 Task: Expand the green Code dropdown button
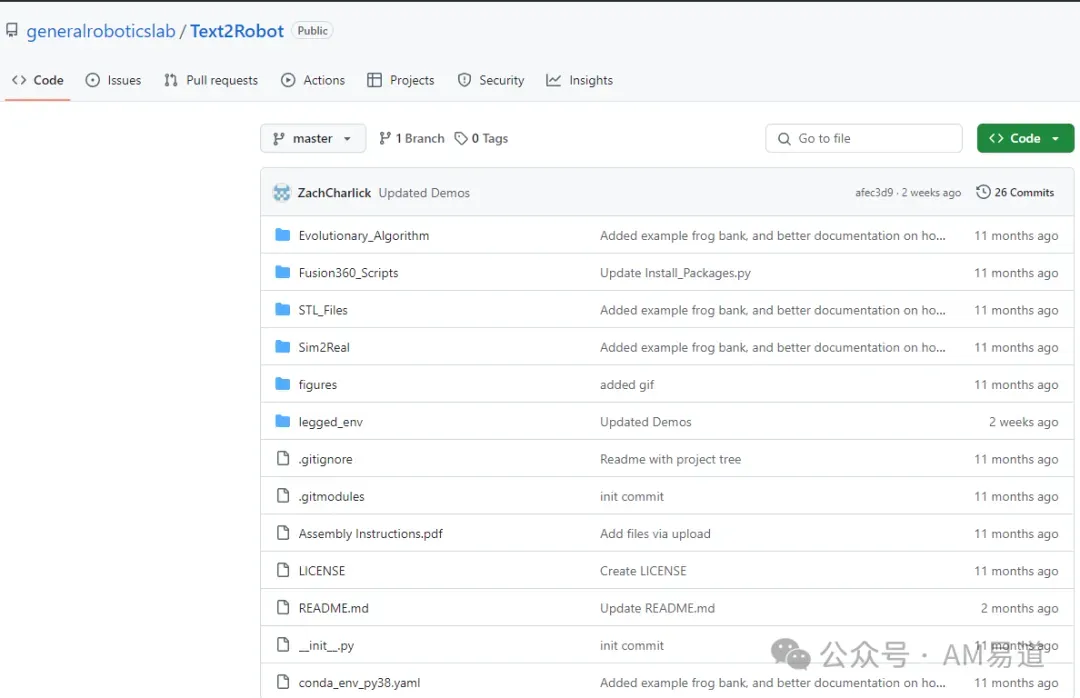coord(1025,138)
